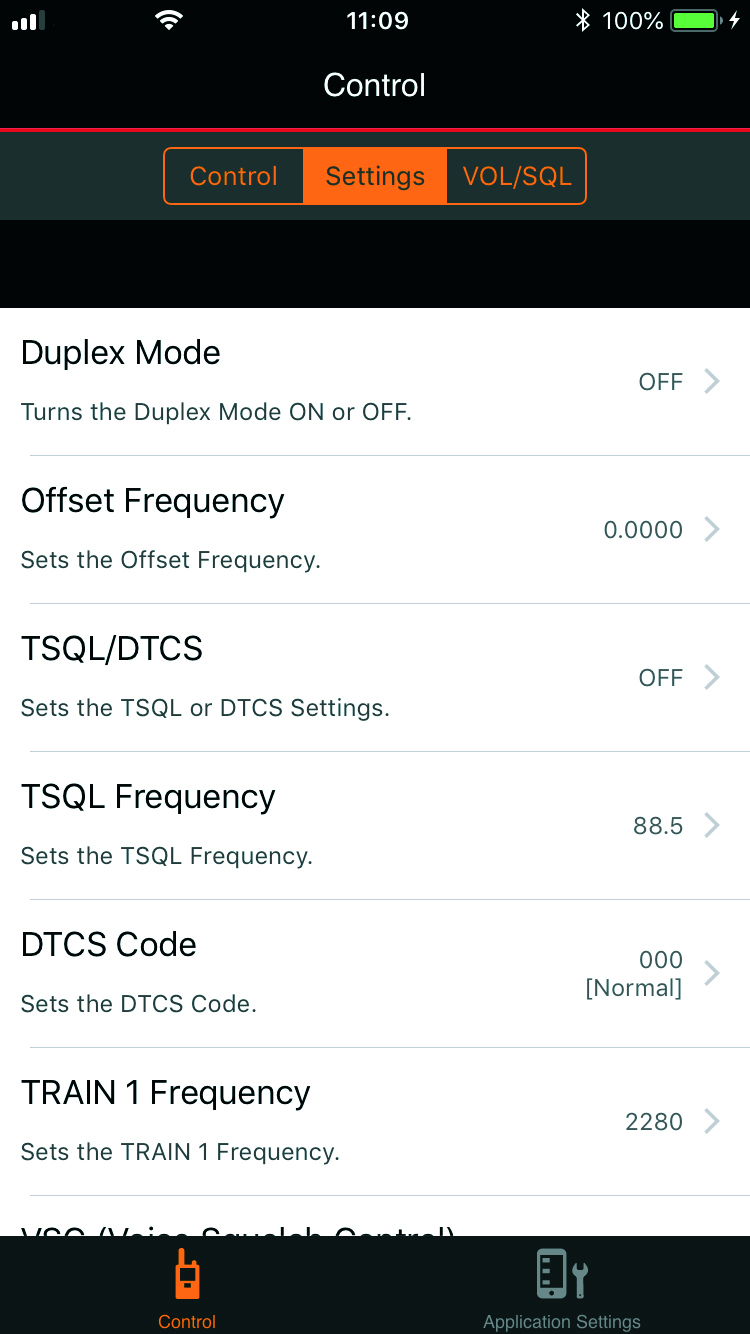Expand Duplex Mode chevron arrow
This screenshot has width=750, height=1334.
tap(712, 381)
